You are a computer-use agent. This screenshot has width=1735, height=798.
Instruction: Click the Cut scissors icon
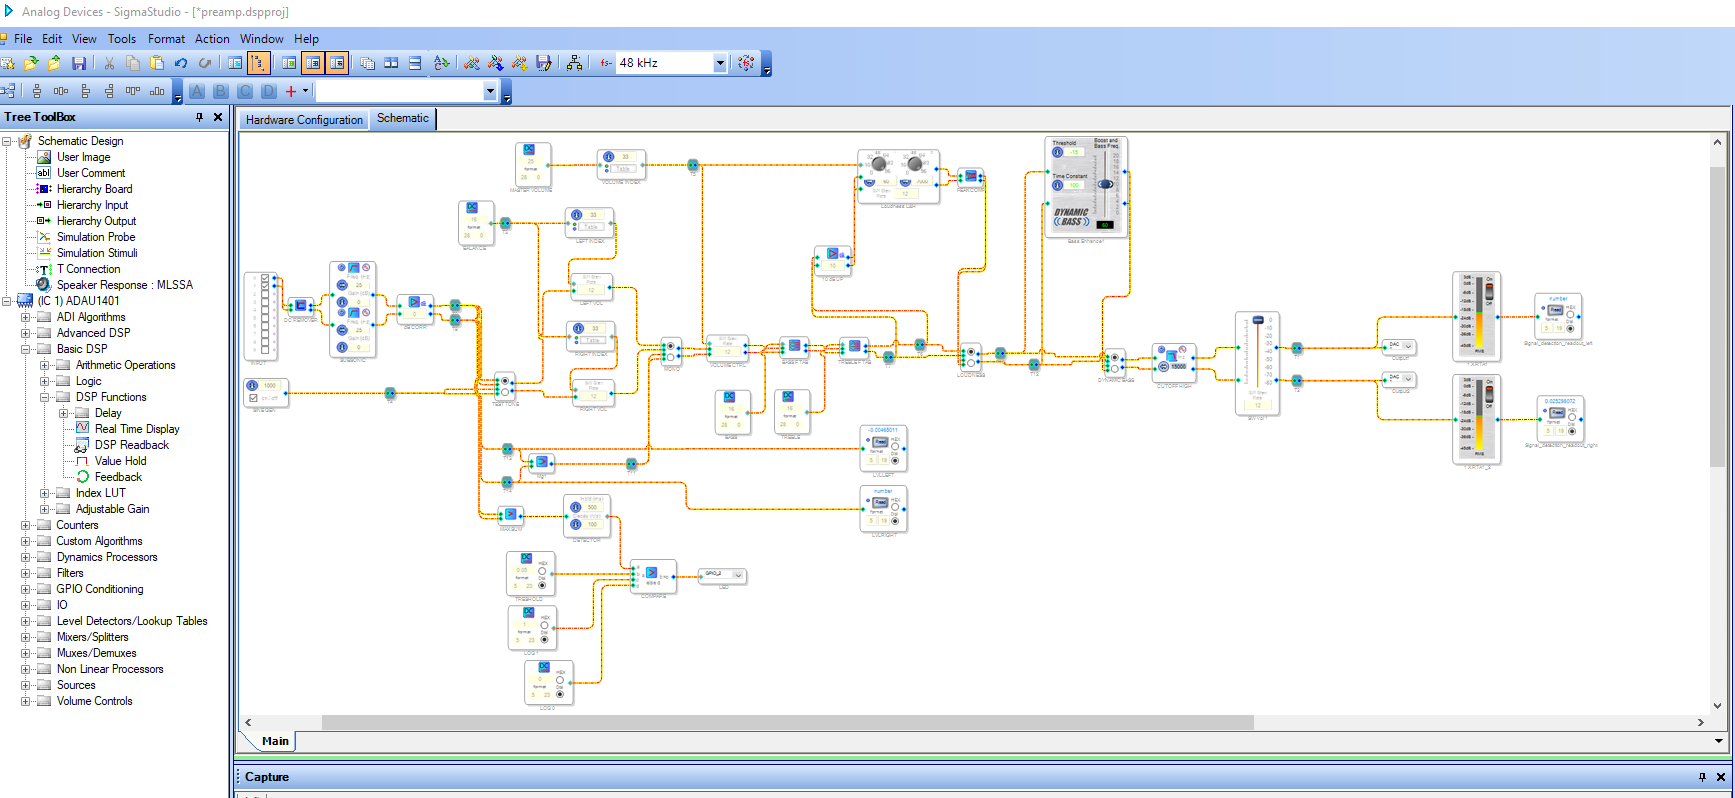coord(109,63)
